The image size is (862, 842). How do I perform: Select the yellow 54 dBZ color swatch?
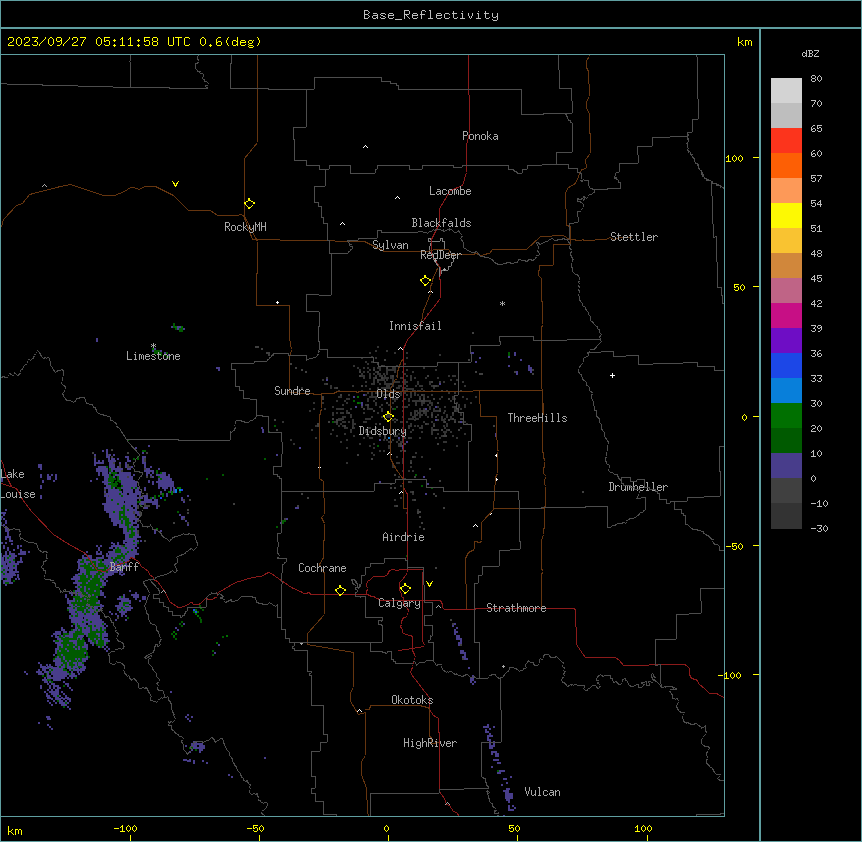[786, 215]
